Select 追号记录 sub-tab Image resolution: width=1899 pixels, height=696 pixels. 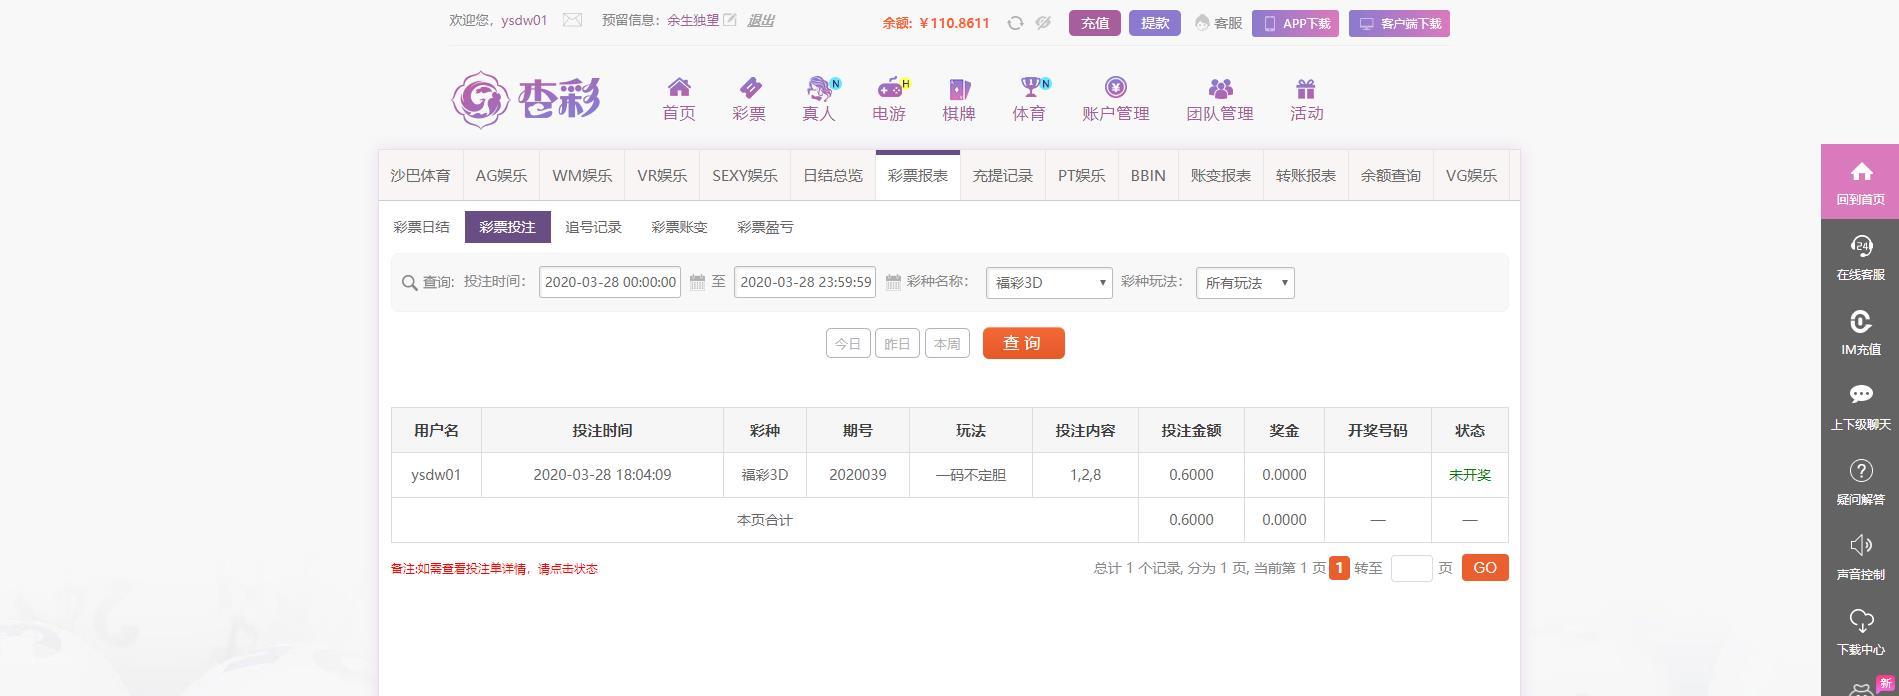(593, 227)
